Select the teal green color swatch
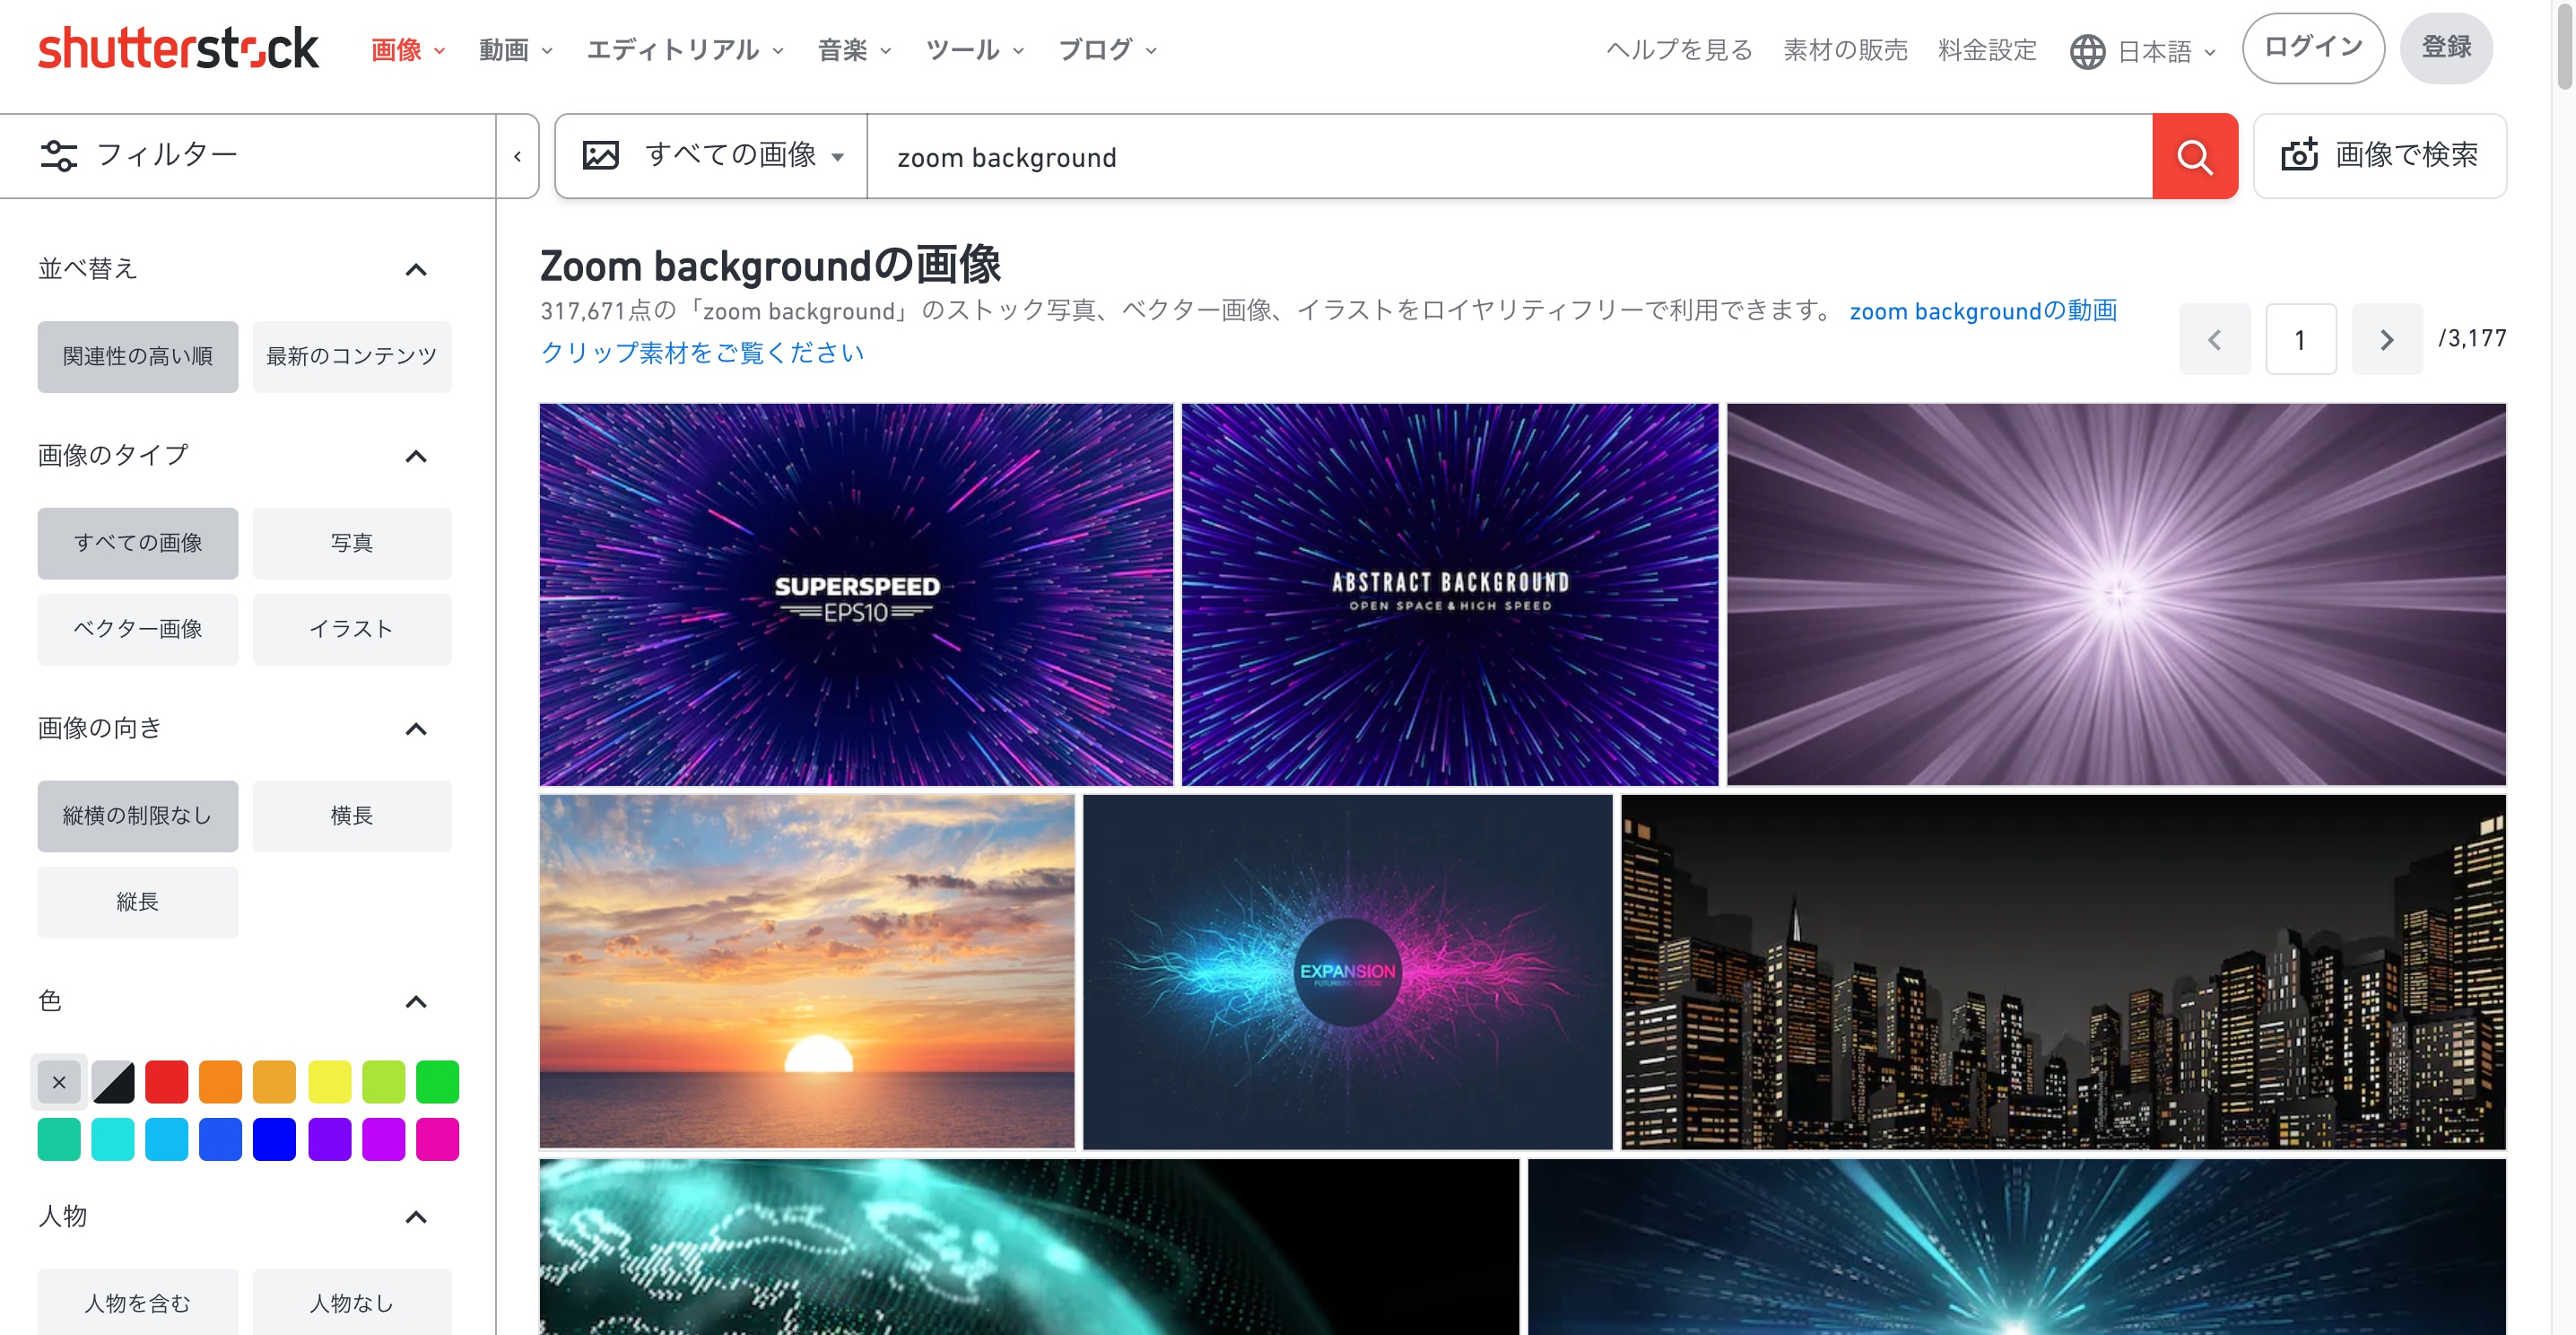This screenshot has height=1335, width=2576. [x=59, y=1139]
